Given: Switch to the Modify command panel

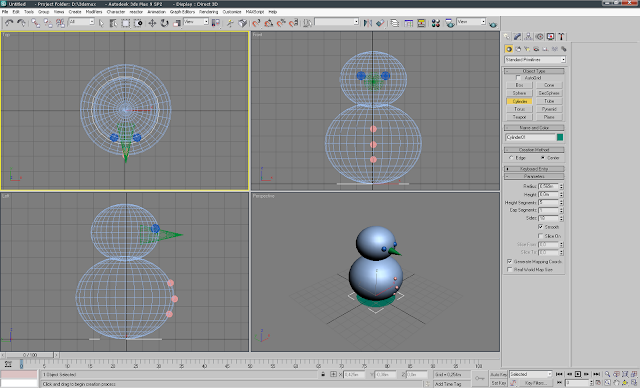Looking at the screenshot, I should 517,37.
